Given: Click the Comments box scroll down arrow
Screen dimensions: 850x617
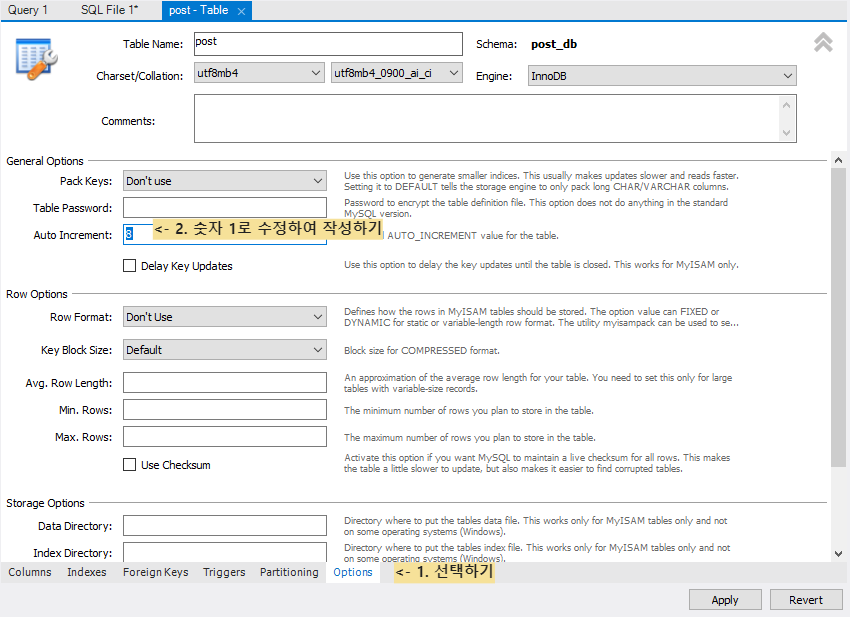Looking at the screenshot, I should click(786, 133).
